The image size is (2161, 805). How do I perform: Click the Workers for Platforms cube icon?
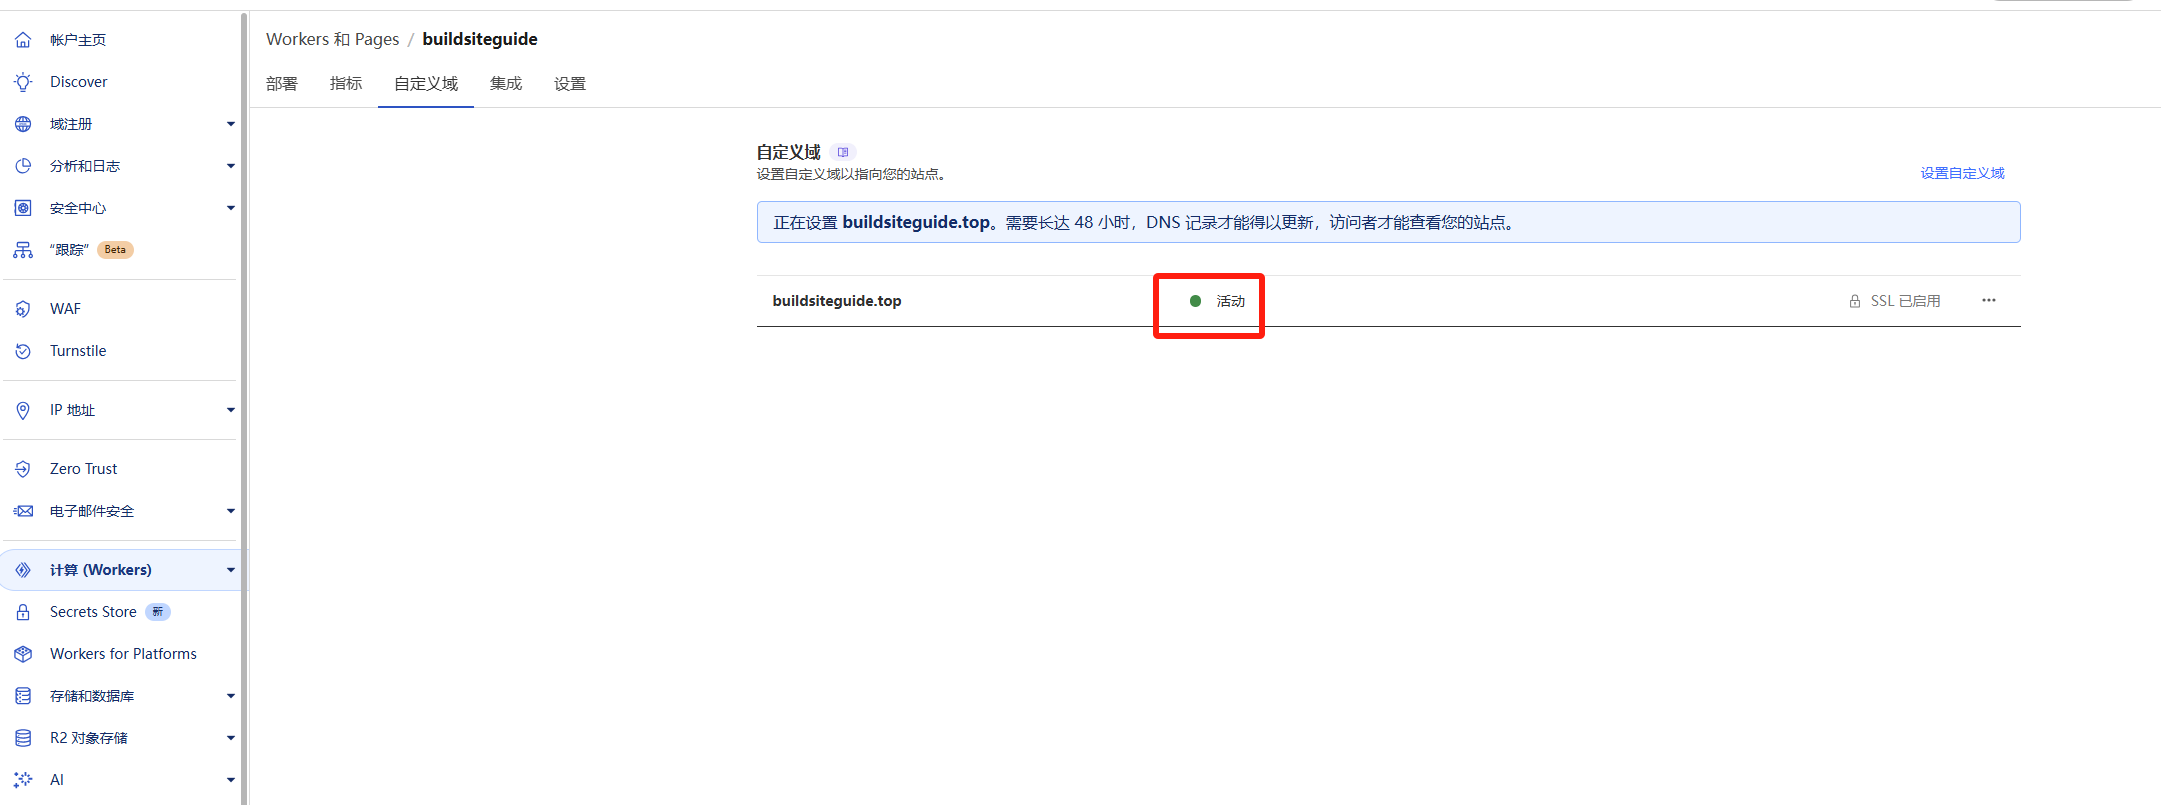click(x=23, y=654)
